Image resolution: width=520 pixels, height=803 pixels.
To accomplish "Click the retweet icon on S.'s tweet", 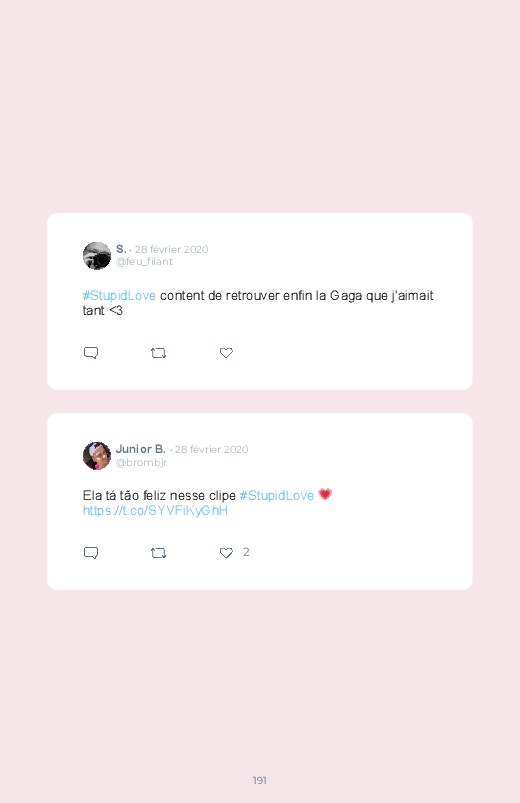I will pyautogui.click(x=158, y=353).
